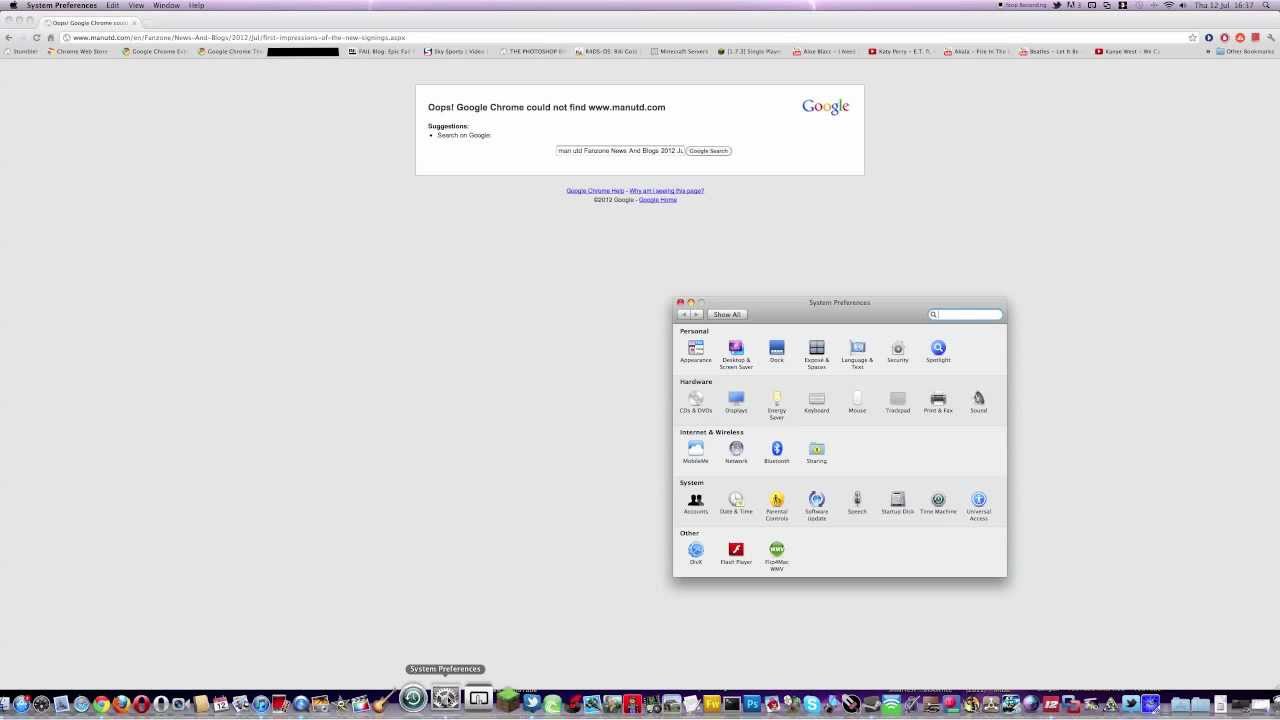Open the Trackpad preference pane
Viewport: 1280px width, 720px height.
898,402
